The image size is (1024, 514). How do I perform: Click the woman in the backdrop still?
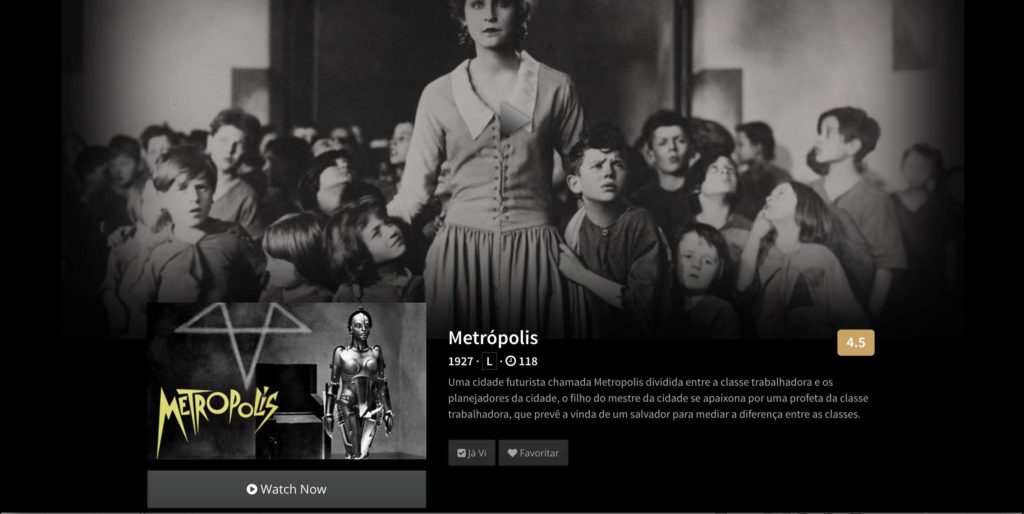point(490,163)
